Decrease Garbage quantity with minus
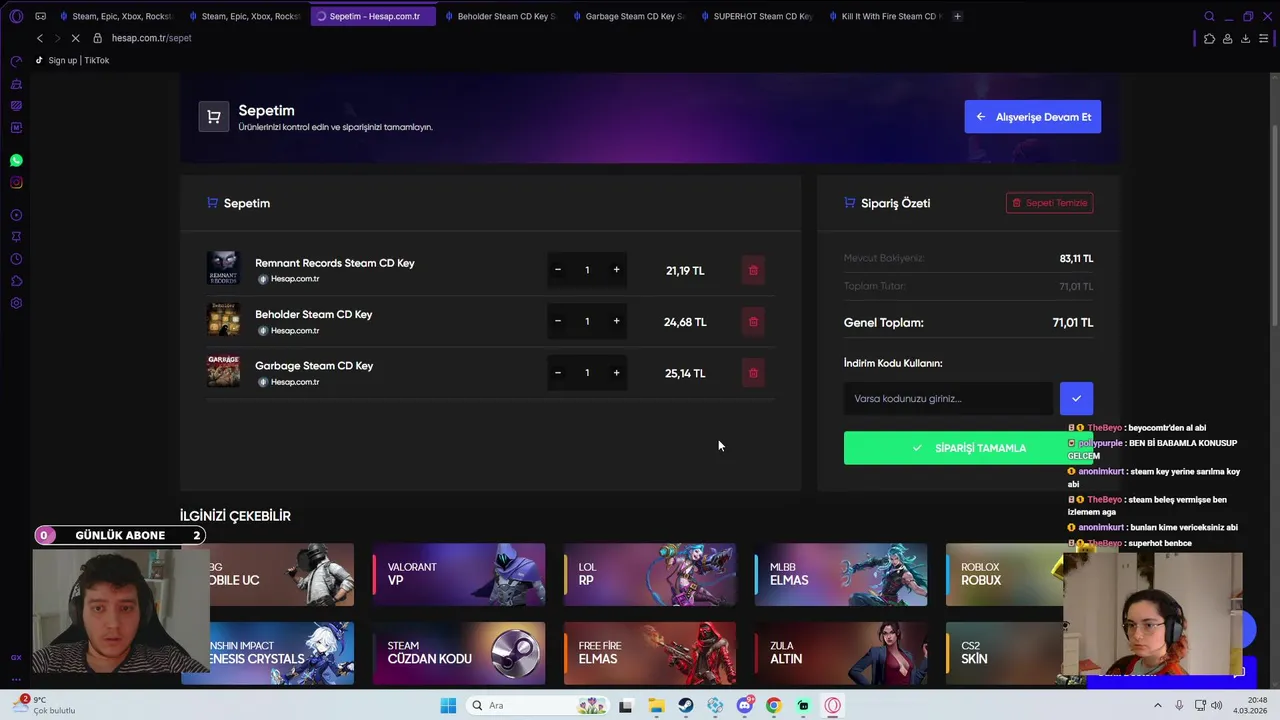The image size is (1280, 720). pos(558,373)
